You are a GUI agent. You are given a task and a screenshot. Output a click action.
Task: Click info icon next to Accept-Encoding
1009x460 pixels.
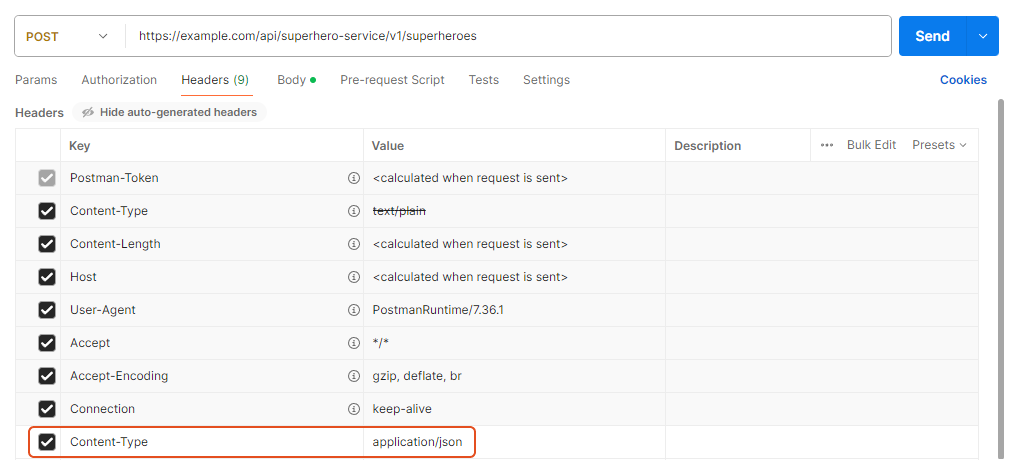click(x=353, y=376)
